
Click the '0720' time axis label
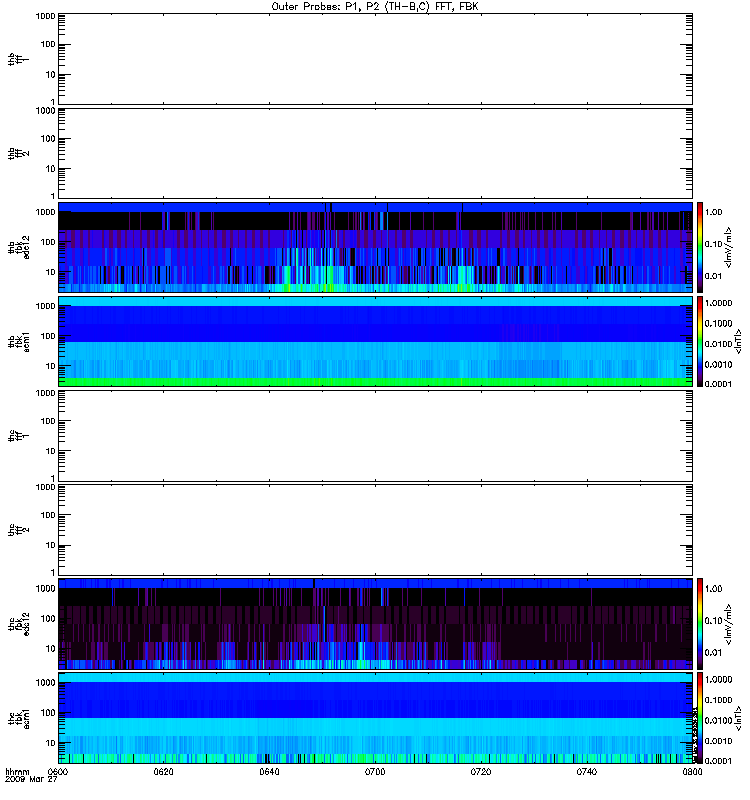click(481, 772)
